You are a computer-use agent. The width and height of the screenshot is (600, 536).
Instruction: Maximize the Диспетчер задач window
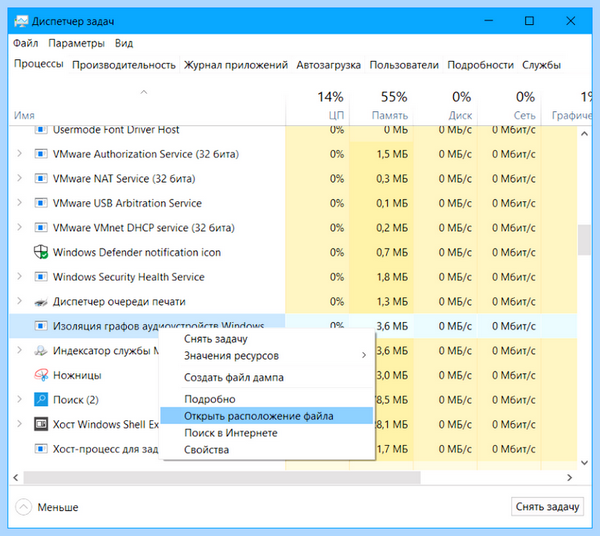pos(529,21)
